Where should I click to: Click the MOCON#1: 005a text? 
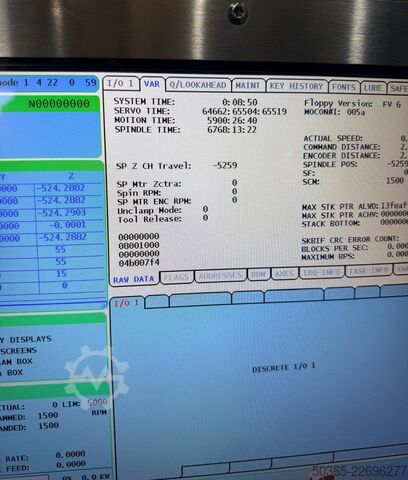pos(335,112)
